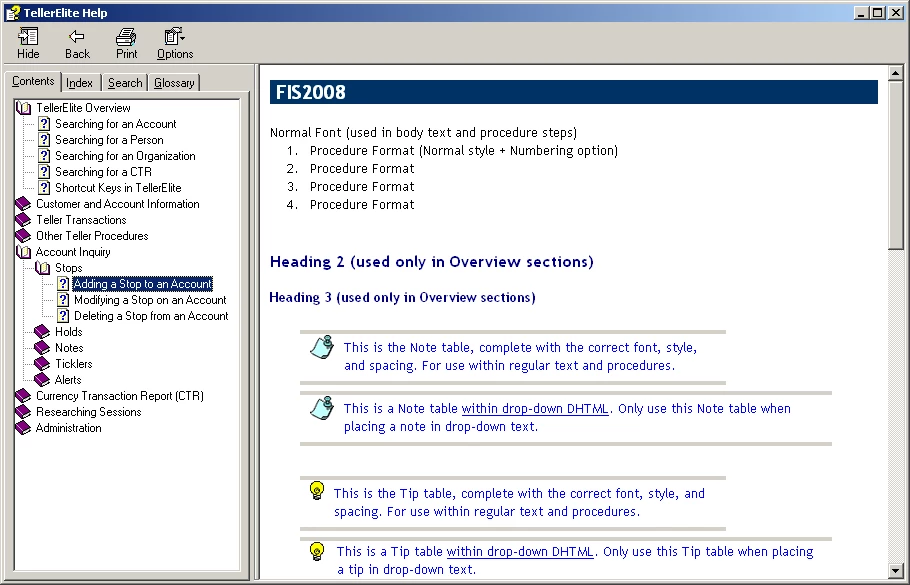Collapse the TellerElite Overview open book icon
The height and width of the screenshot is (585, 910).
24,108
